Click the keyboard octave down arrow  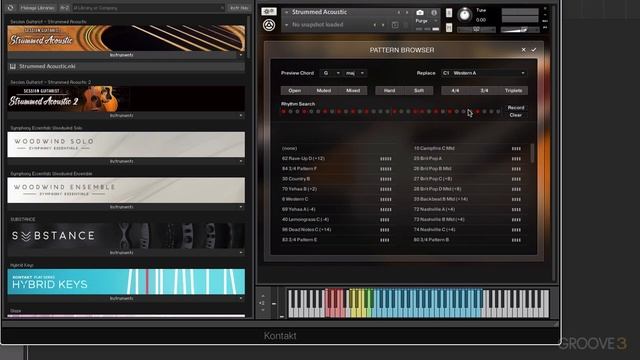[x=262, y=311]
